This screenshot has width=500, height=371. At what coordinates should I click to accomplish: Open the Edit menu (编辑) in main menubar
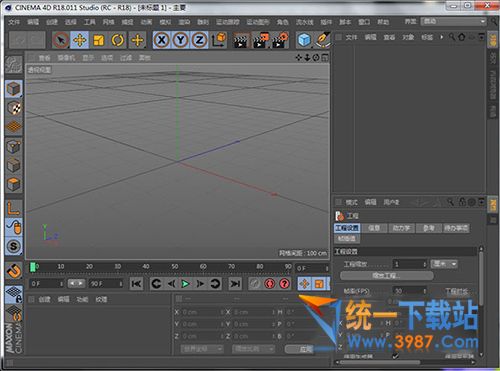(33, 22)
